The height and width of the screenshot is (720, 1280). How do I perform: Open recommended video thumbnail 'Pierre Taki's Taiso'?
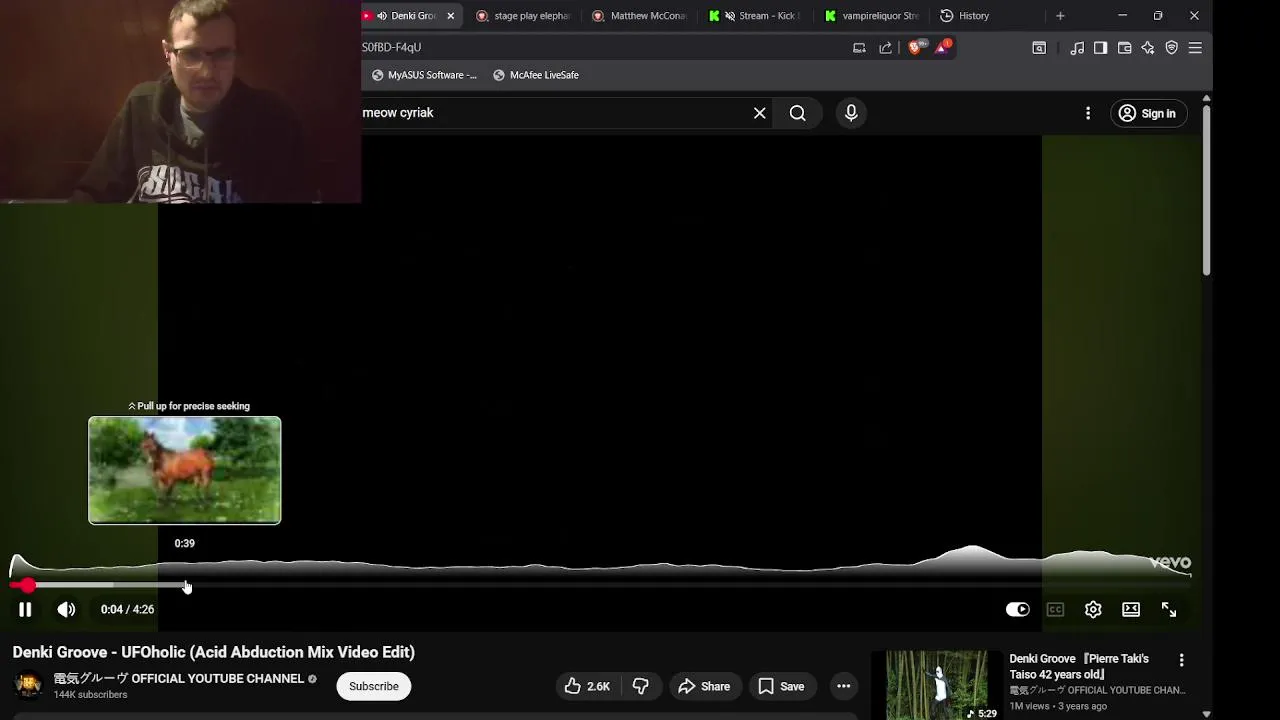(937, 685)
